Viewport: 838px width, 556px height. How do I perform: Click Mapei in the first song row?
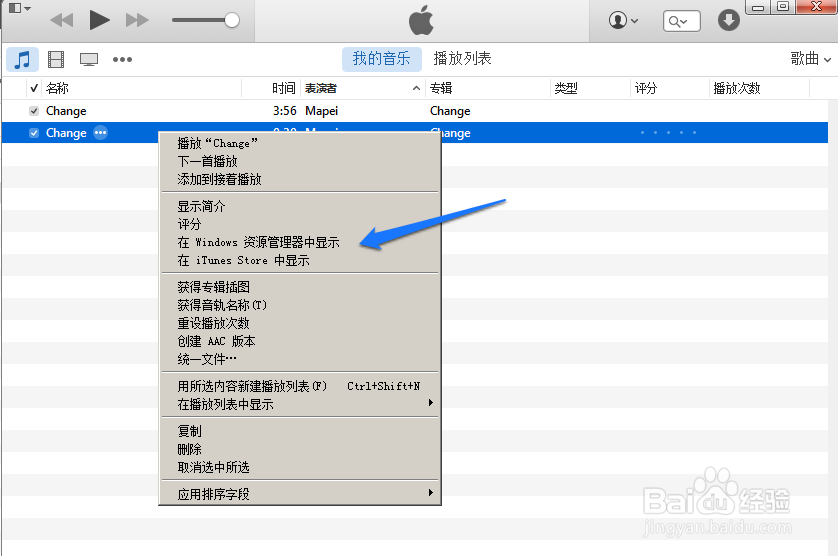[322, 111]
